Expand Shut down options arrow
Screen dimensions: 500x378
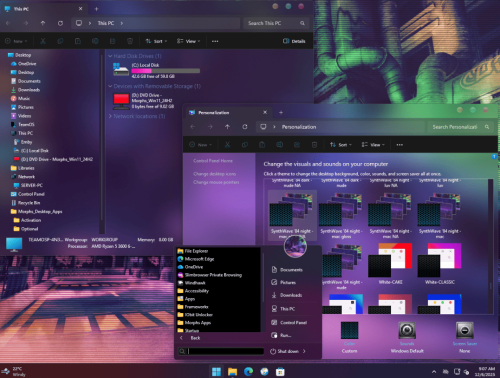[304, 351]
